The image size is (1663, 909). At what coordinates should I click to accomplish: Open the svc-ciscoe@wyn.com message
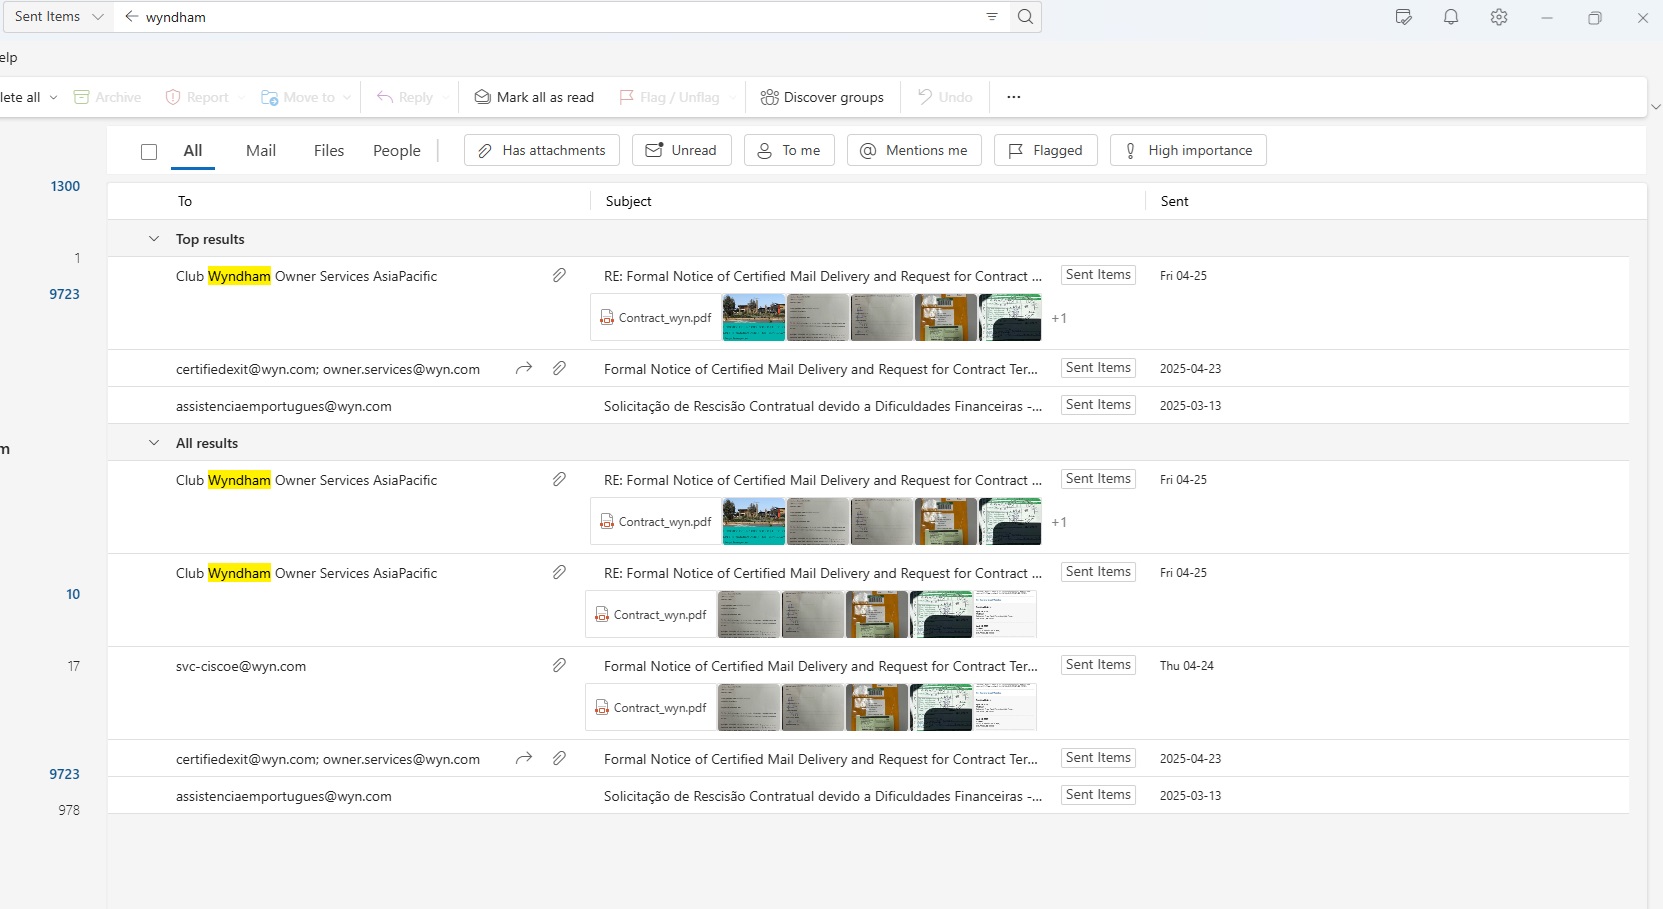tap(868, 693)
